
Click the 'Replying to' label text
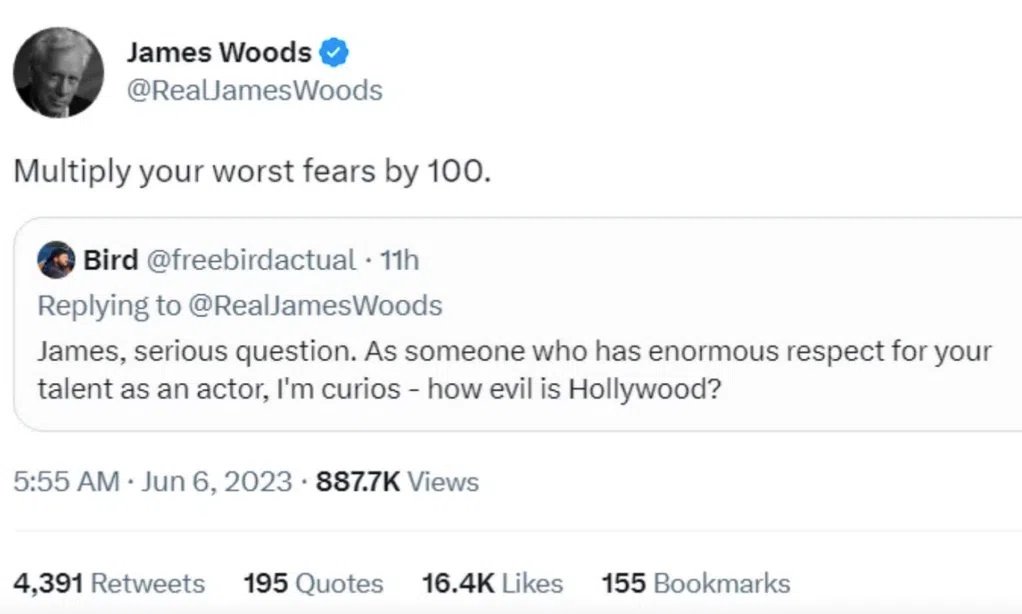click(x=110, y=306)
